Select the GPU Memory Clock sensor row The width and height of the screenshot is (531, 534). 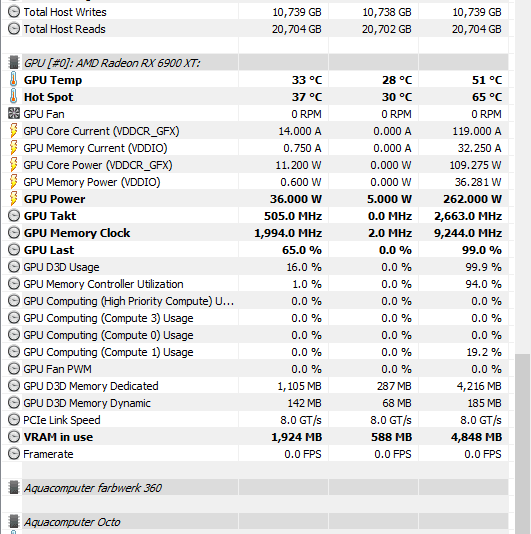pos(255,233)
